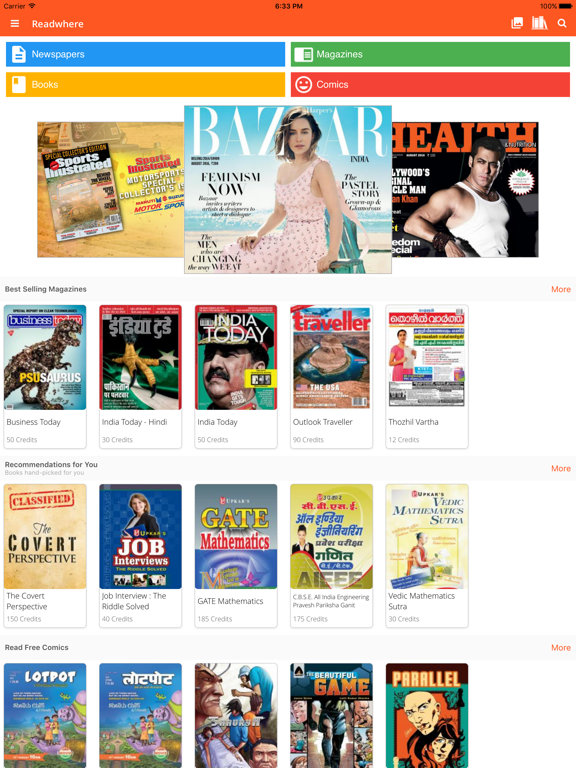The image size is (576, 768).
Task: Open Vedic Mathematics Sutra book cover
Action: point(427,536)
